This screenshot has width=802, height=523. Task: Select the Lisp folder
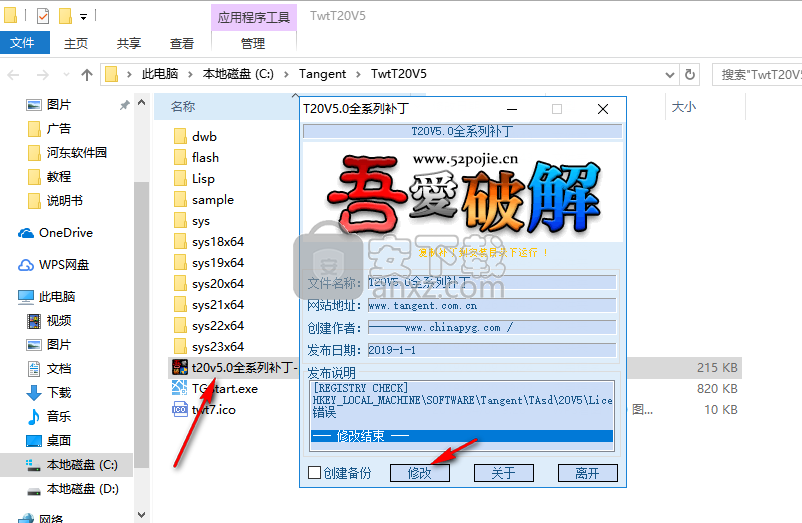[203, 178]
